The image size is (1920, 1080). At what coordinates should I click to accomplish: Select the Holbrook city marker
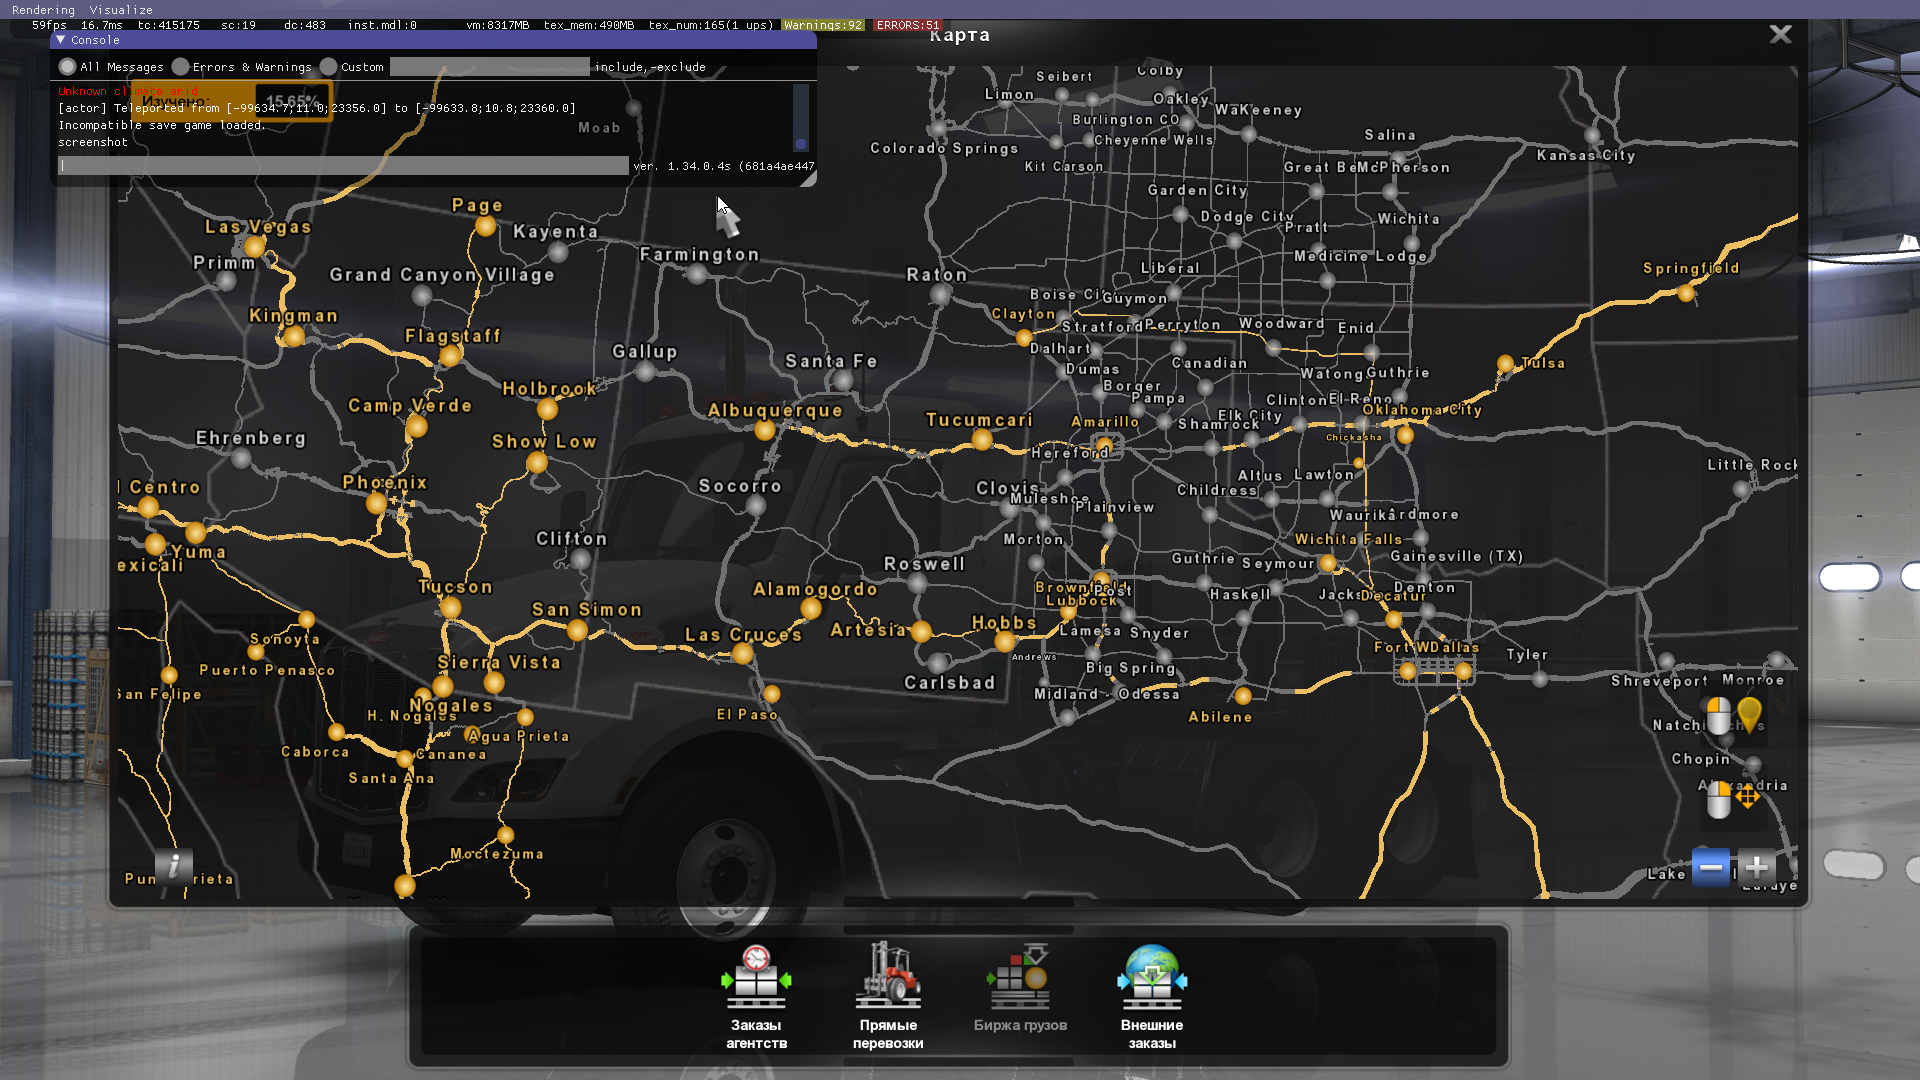pos(547,408)
